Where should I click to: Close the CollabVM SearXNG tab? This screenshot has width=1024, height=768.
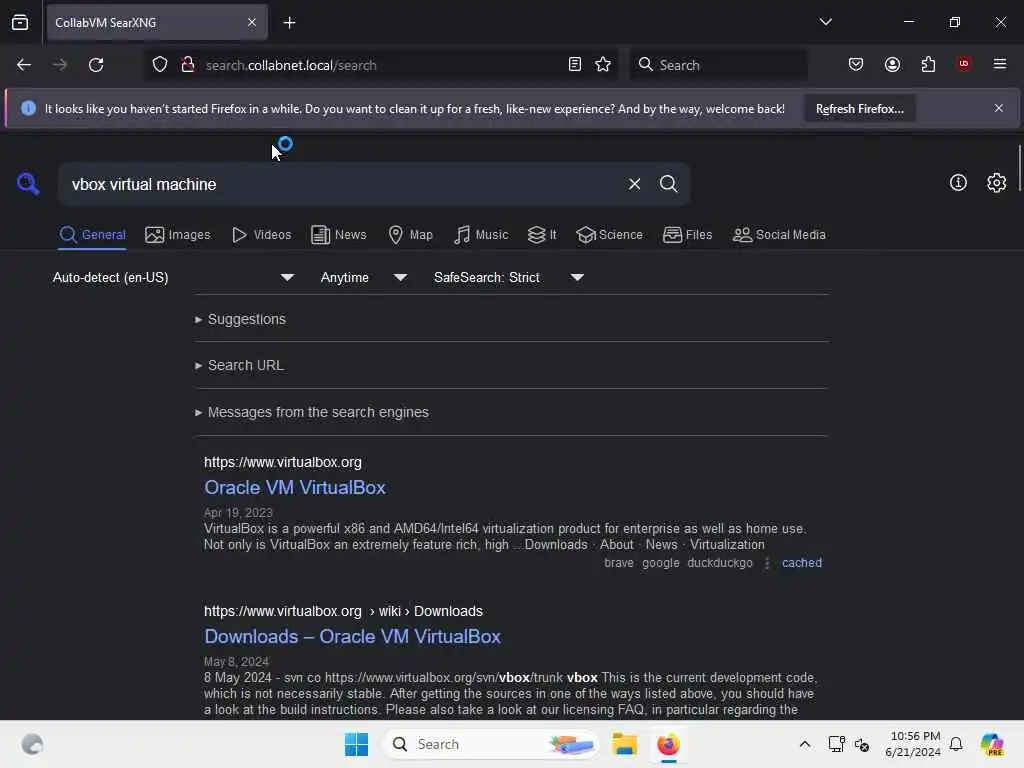point(252,23)
